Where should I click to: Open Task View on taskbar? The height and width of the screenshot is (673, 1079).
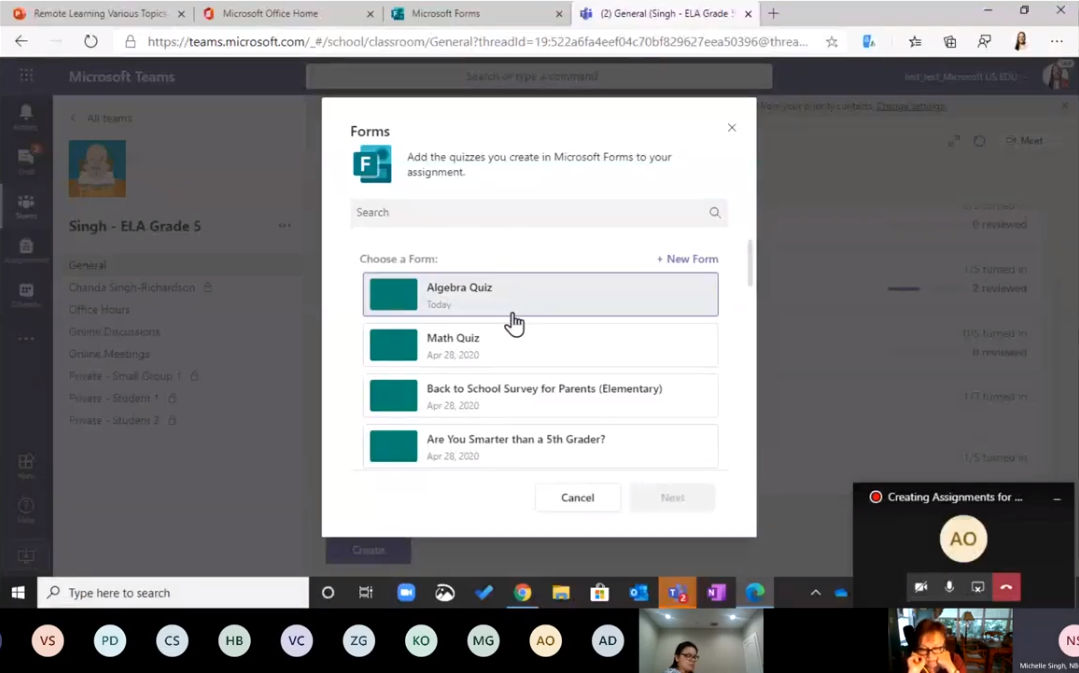[x=366, y=592]
